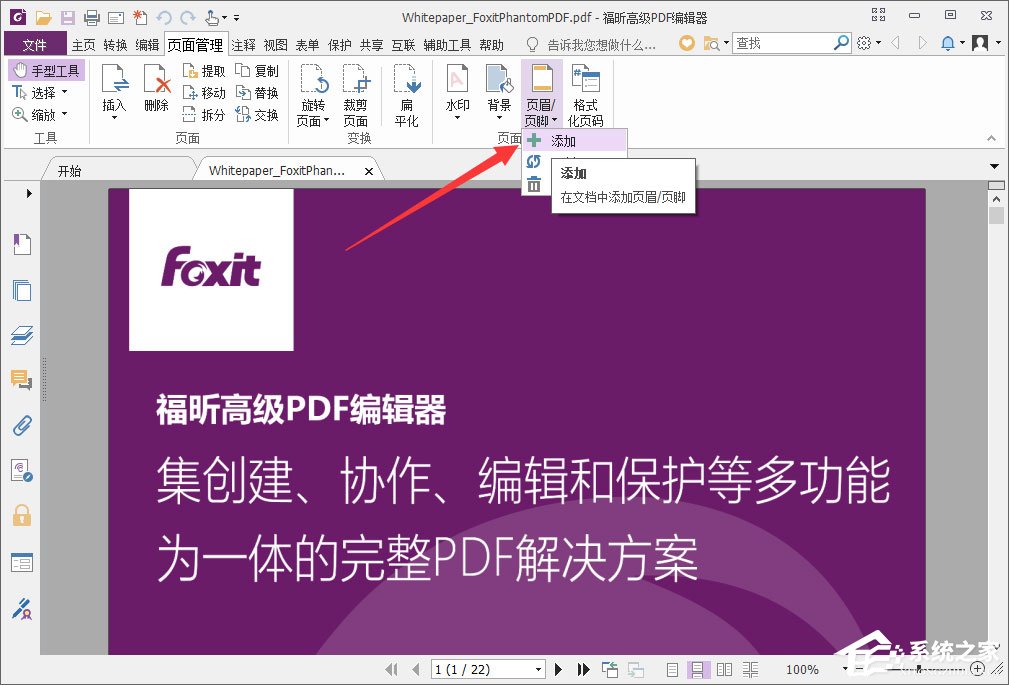Select the Extract pages tool (提取)

pos(204,69)
